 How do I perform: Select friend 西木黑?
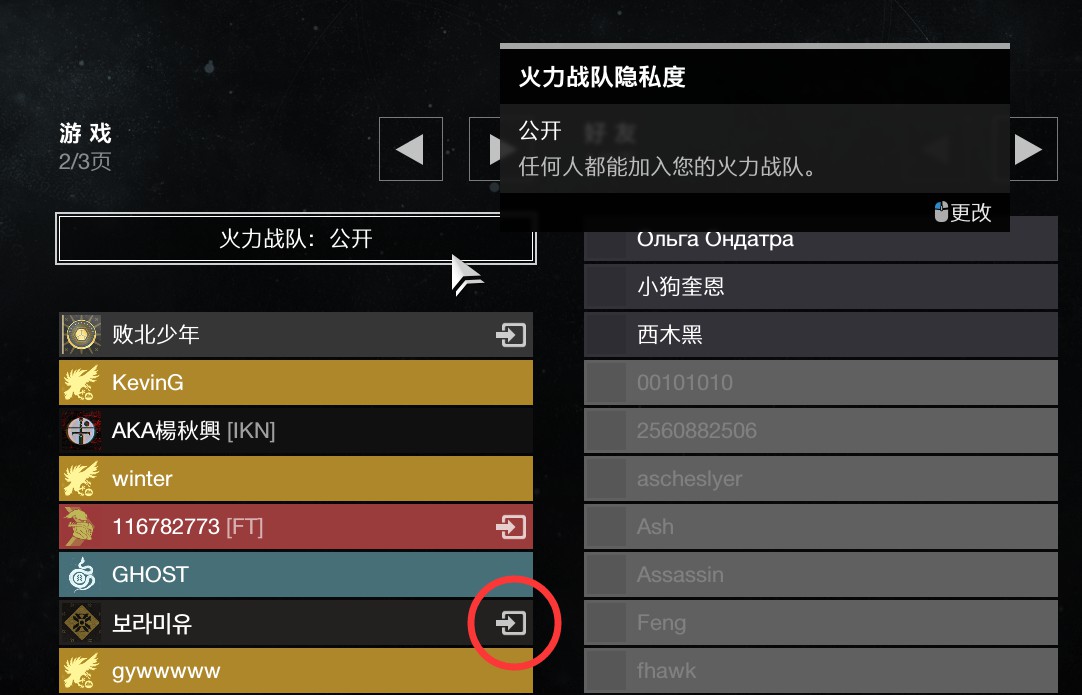[x=820, y=335]
